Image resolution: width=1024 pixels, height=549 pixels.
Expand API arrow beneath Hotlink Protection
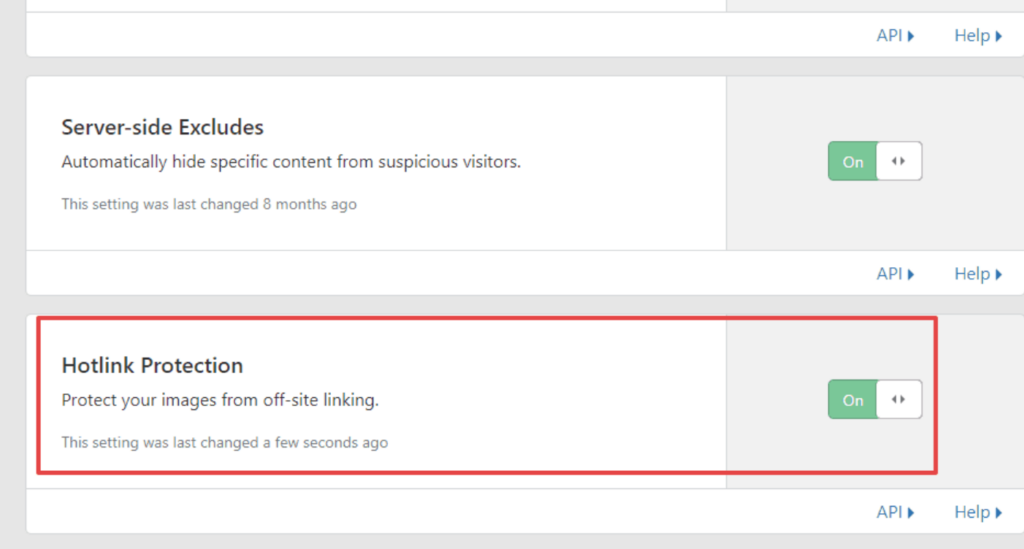point(911,513)
